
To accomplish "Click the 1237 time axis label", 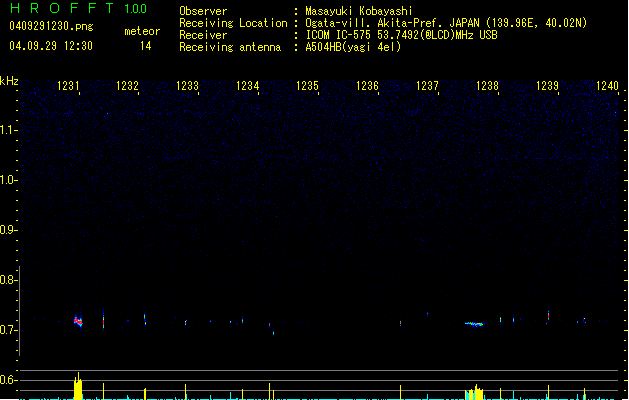I will 427,86.
